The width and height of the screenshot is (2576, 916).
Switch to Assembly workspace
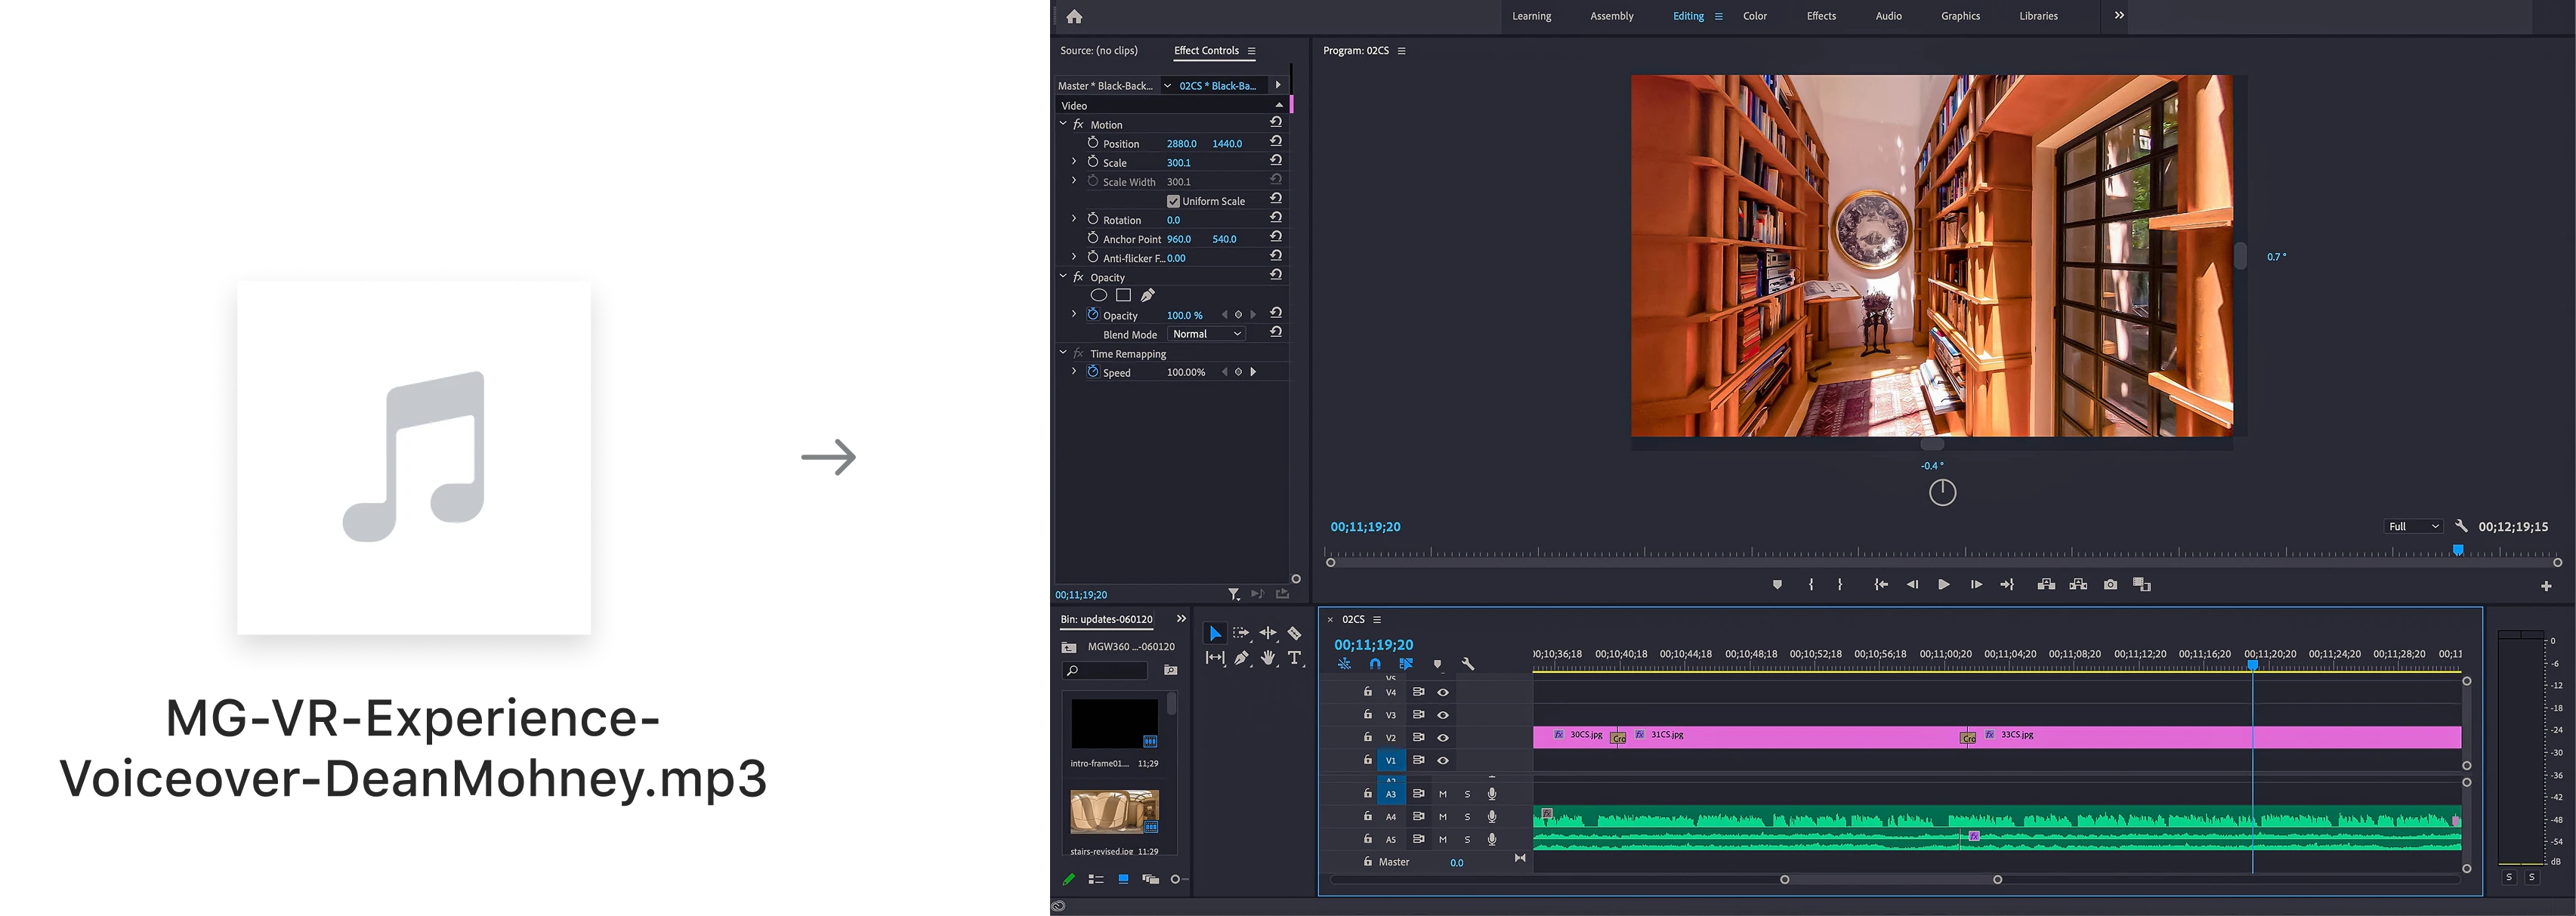point(1612,16)
